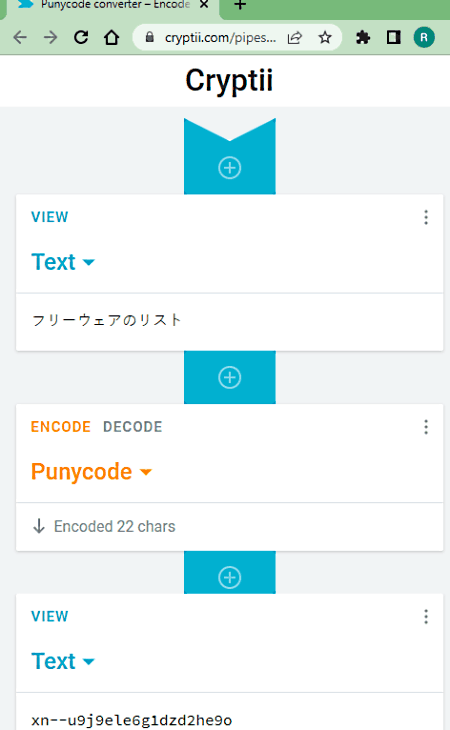The height and width of the screenshot is (730, 450).
Task: Open the browser extensions puzzle icon
Action: [363, 37]
